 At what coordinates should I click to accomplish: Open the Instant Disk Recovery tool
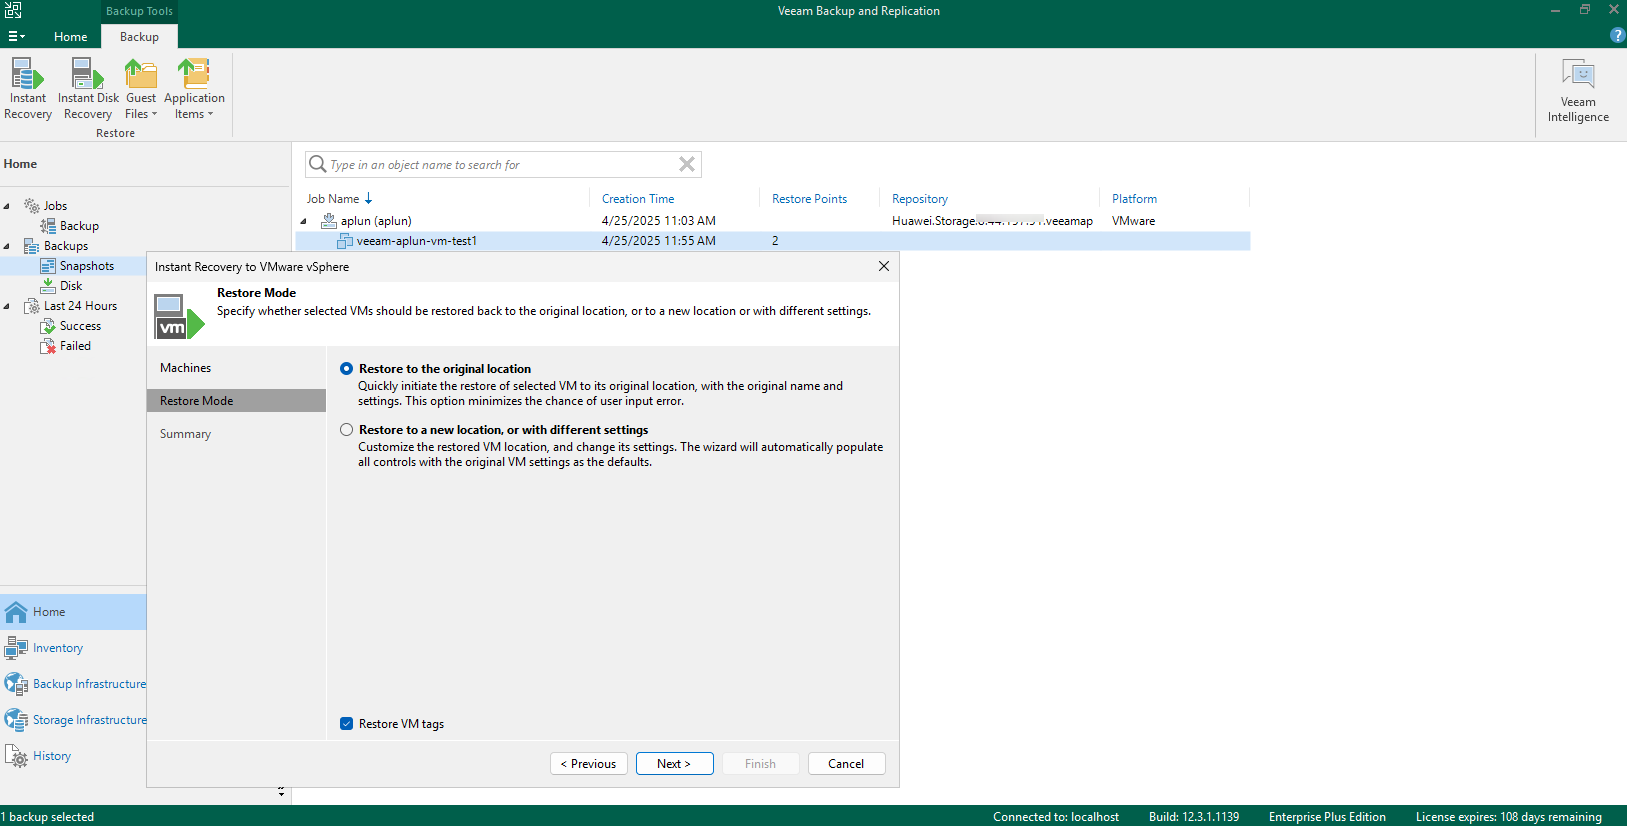(x=88, y=89)
